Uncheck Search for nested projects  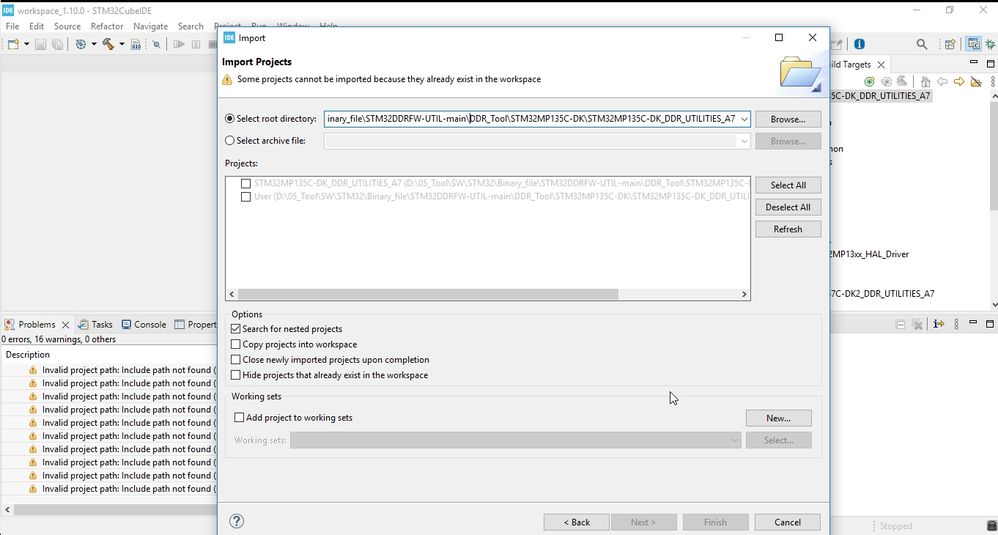235,329
